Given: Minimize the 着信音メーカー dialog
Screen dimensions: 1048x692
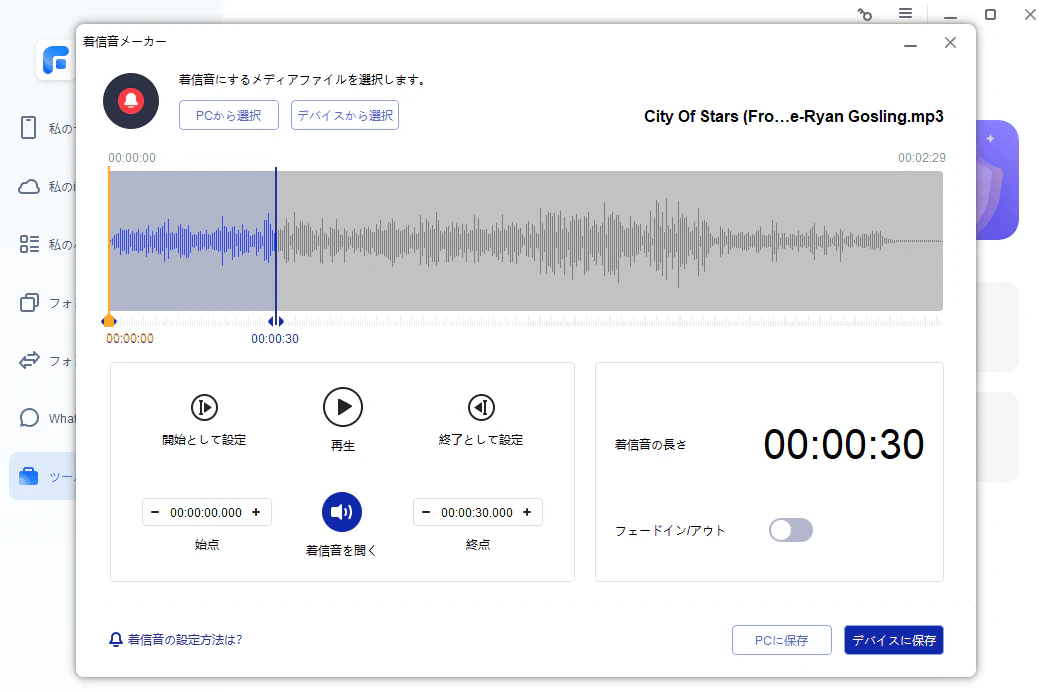Looking at the screenshot, I should click(910, 44).
